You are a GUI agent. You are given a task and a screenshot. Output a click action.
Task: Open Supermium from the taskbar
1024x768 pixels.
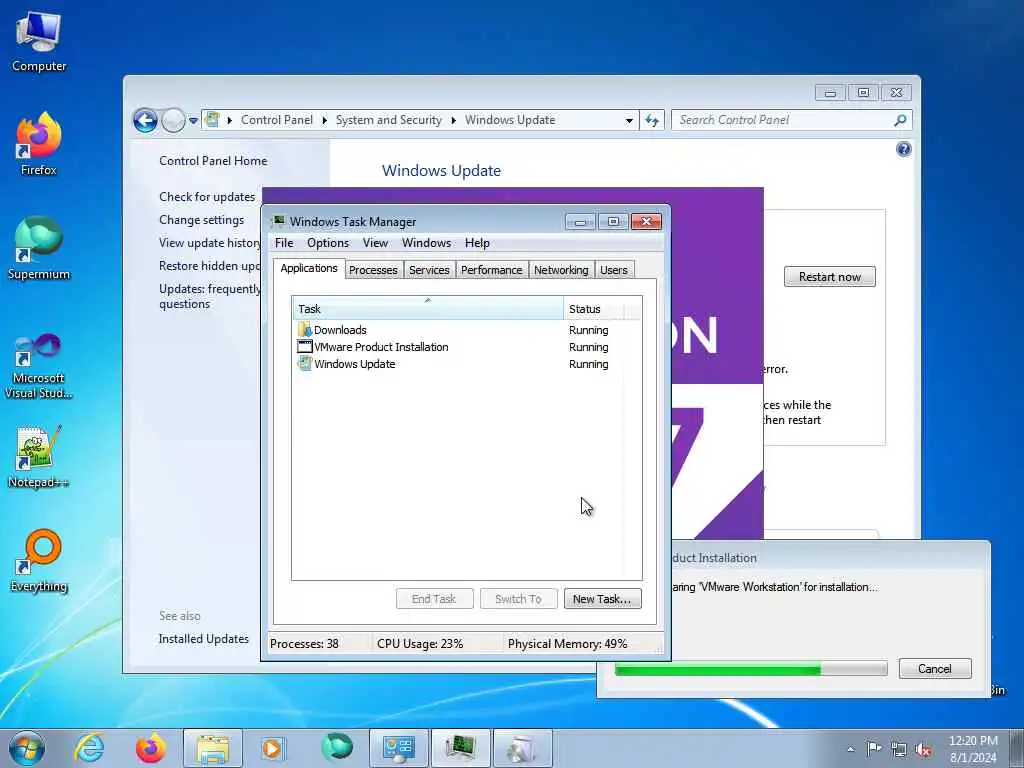[x=337, y=748]
